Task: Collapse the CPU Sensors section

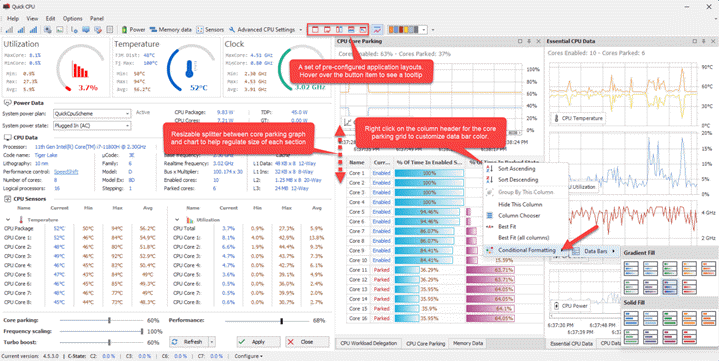Action: pyautogui.click(x=8, y=199)
